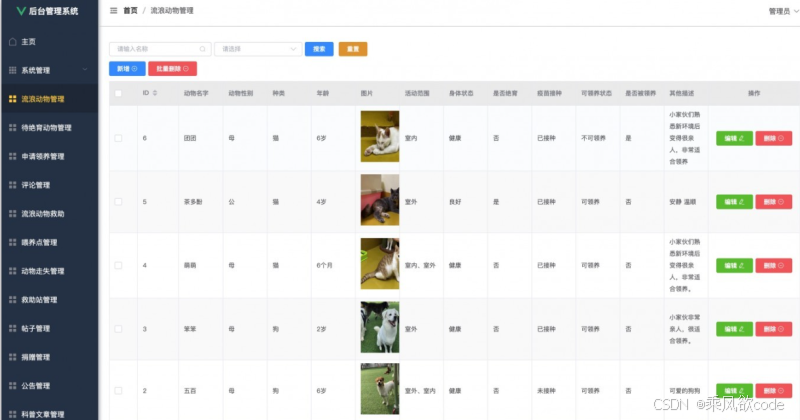Click the blue 搜索 button
Screen dimensions: 800x420
pos(319,49)
